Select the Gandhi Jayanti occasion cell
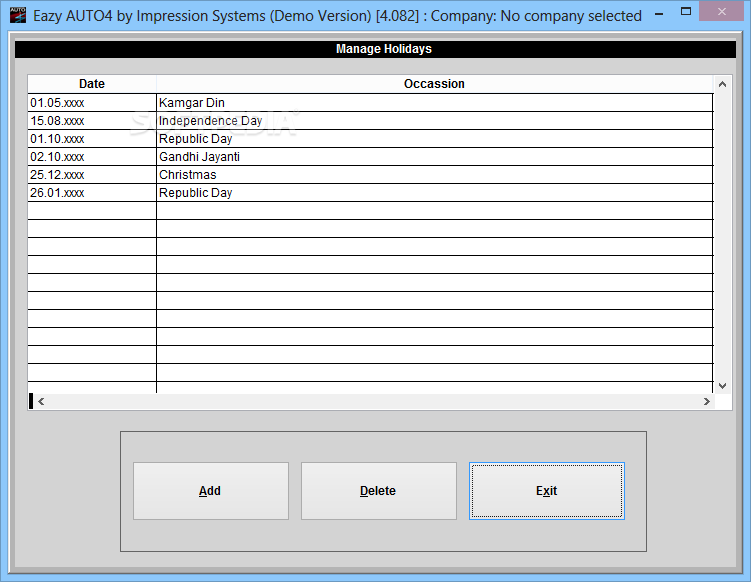This screenshot has width=751, height=582. point(434,157)
